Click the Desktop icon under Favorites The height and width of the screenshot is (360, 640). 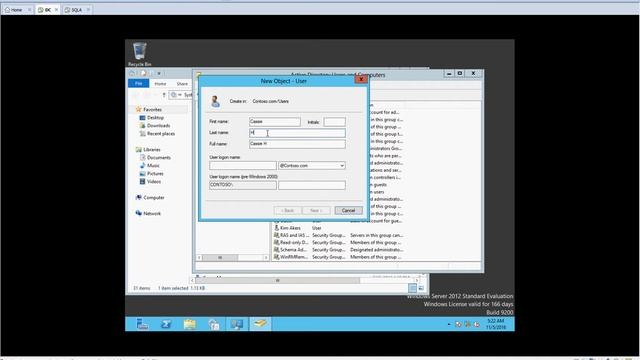click(142, 118)
